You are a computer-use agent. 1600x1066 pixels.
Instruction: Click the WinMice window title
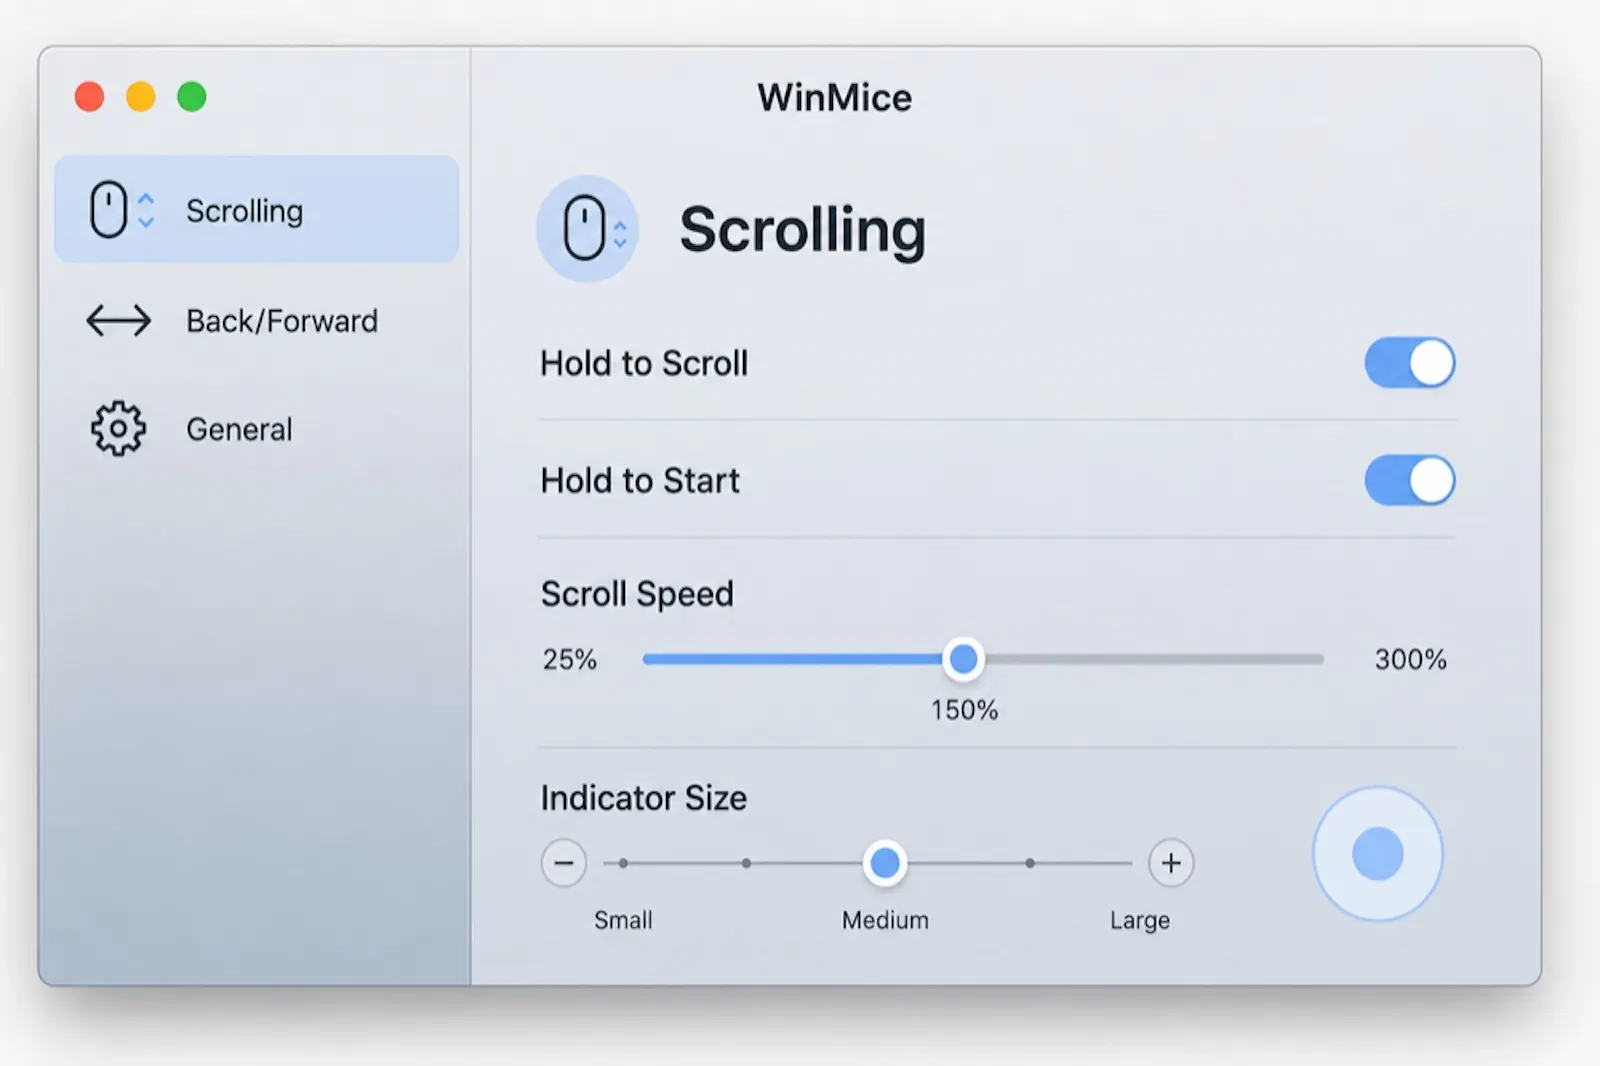(834, 98)
